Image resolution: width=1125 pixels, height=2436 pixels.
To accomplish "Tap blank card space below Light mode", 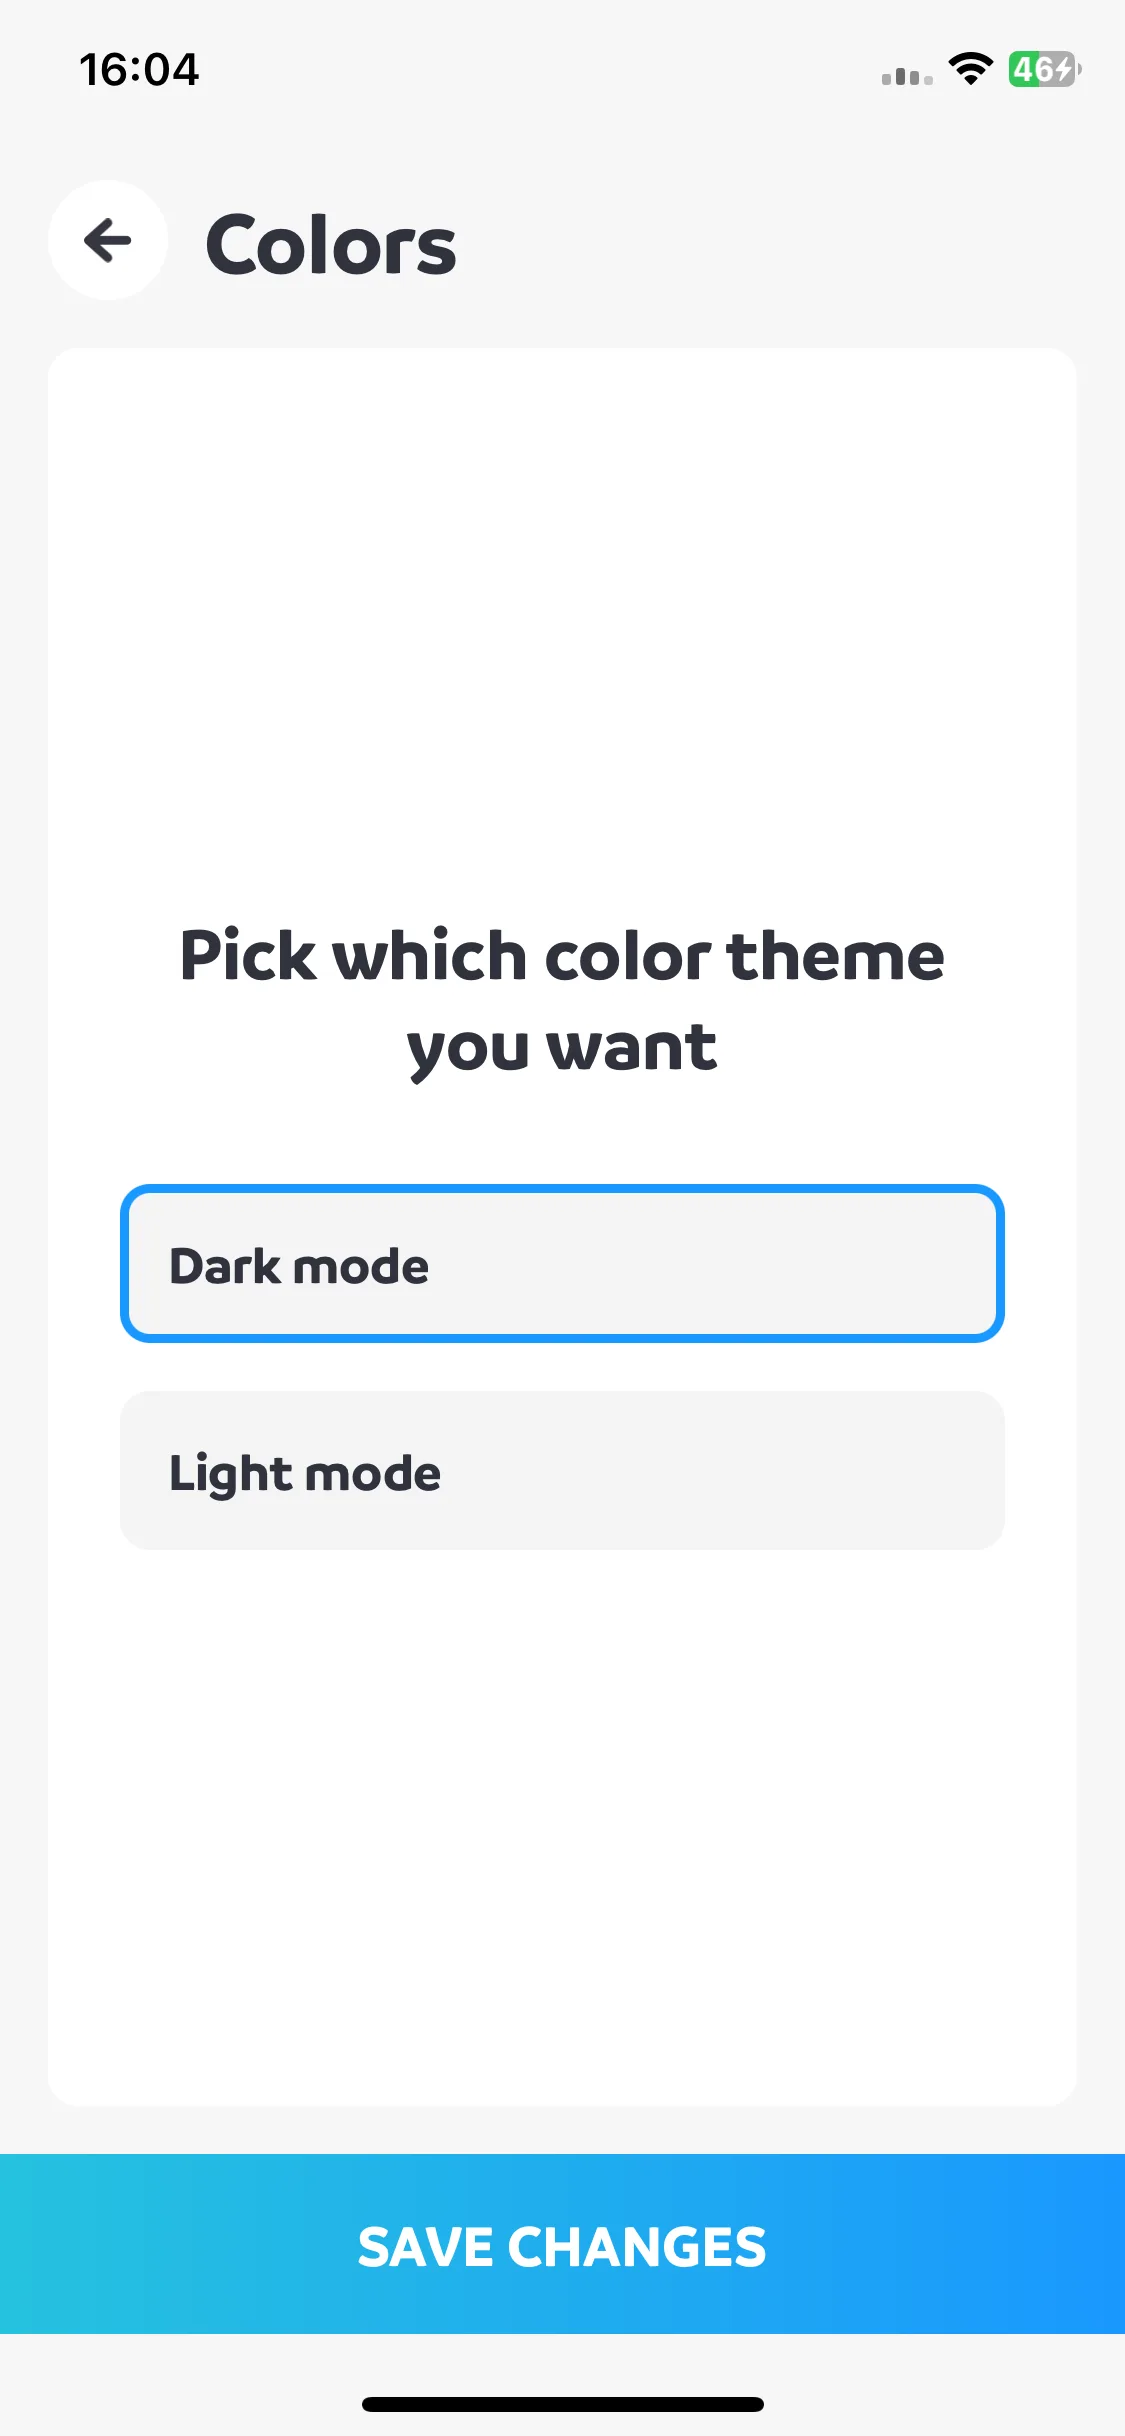I will (562, 1820).
